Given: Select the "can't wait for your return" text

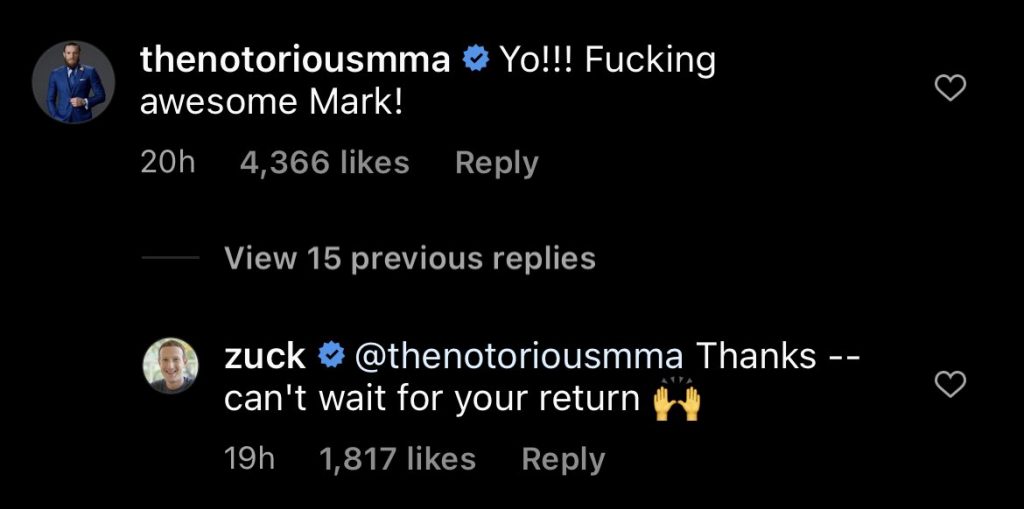Looking at the screenshot, I should point(431,399).
